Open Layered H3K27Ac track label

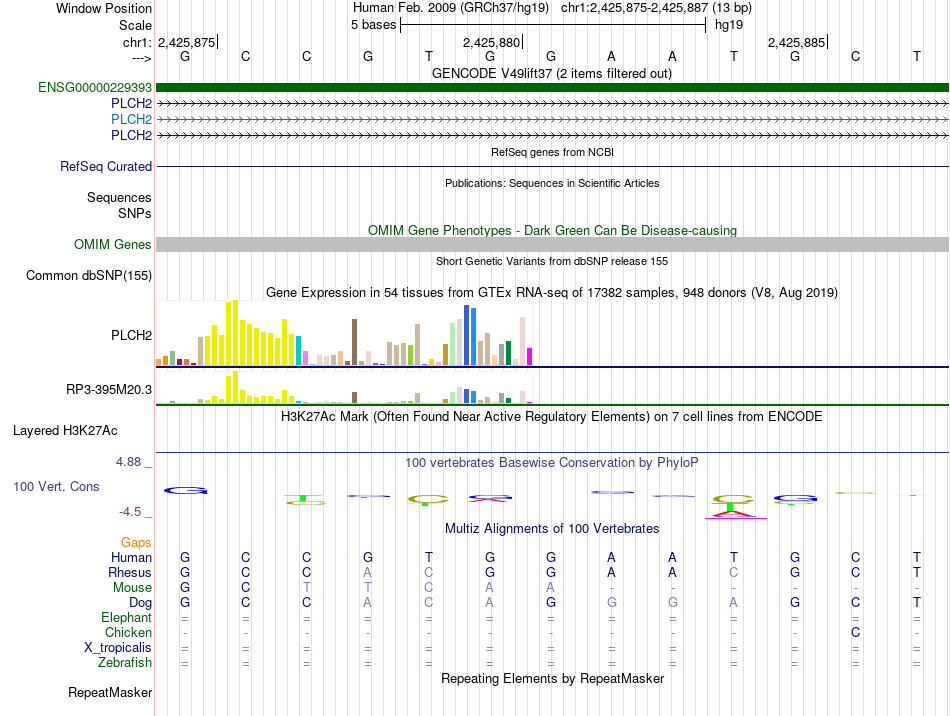tap(65, 431)
